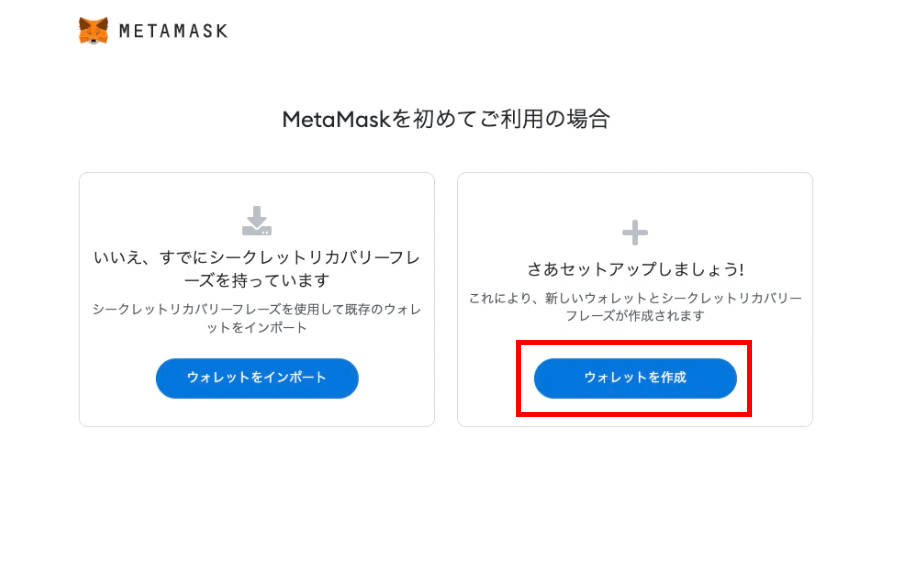This screenshot has width=901, height=573.
Task: Click the heading MetaMaskを初めてご利用の場合
Action: 446,119
